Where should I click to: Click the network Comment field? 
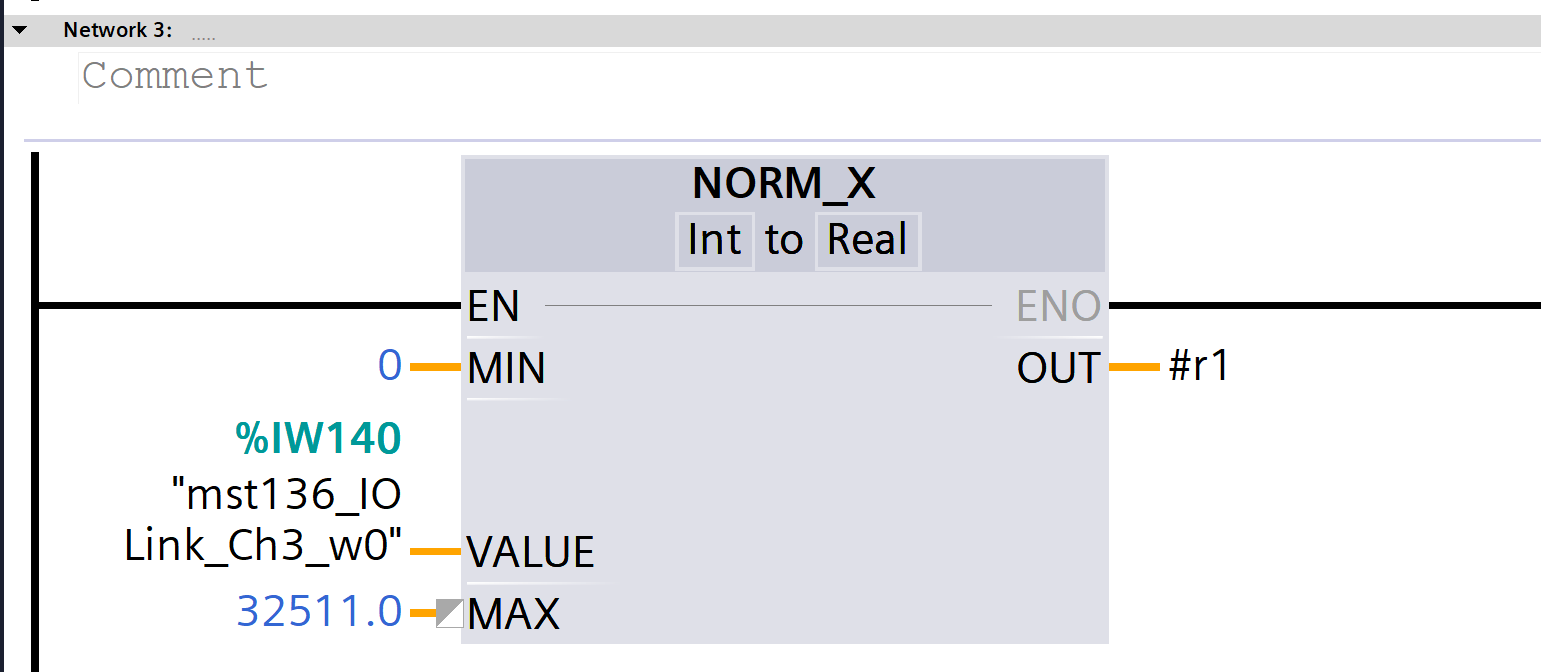175,76
